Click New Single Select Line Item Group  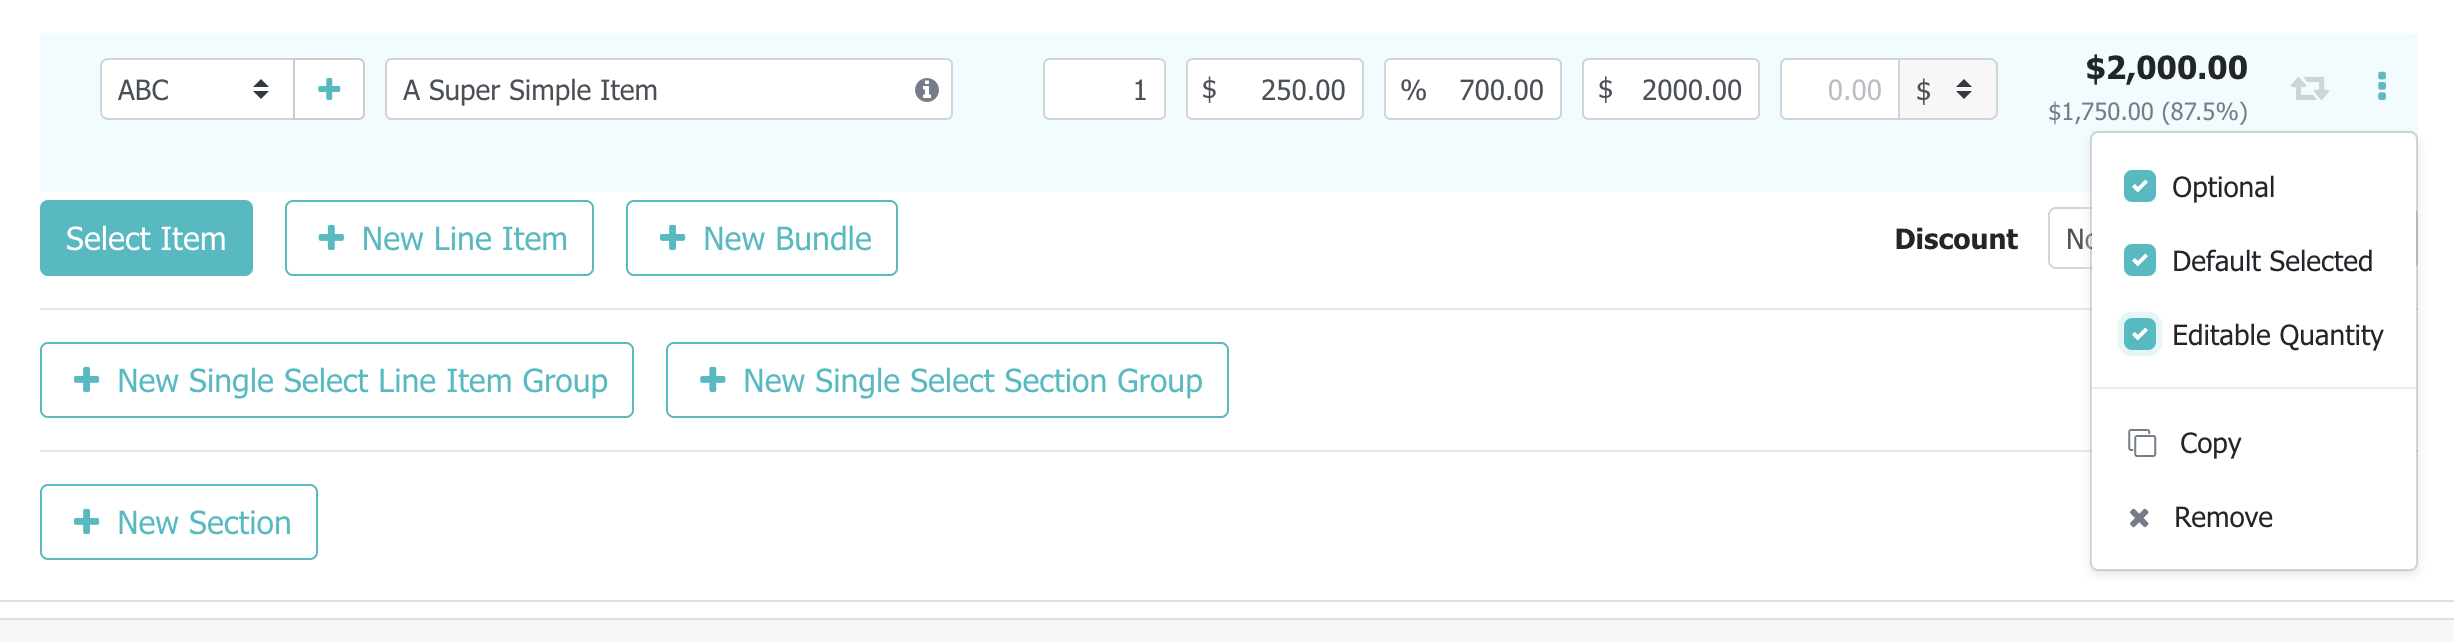pos(337,380)
